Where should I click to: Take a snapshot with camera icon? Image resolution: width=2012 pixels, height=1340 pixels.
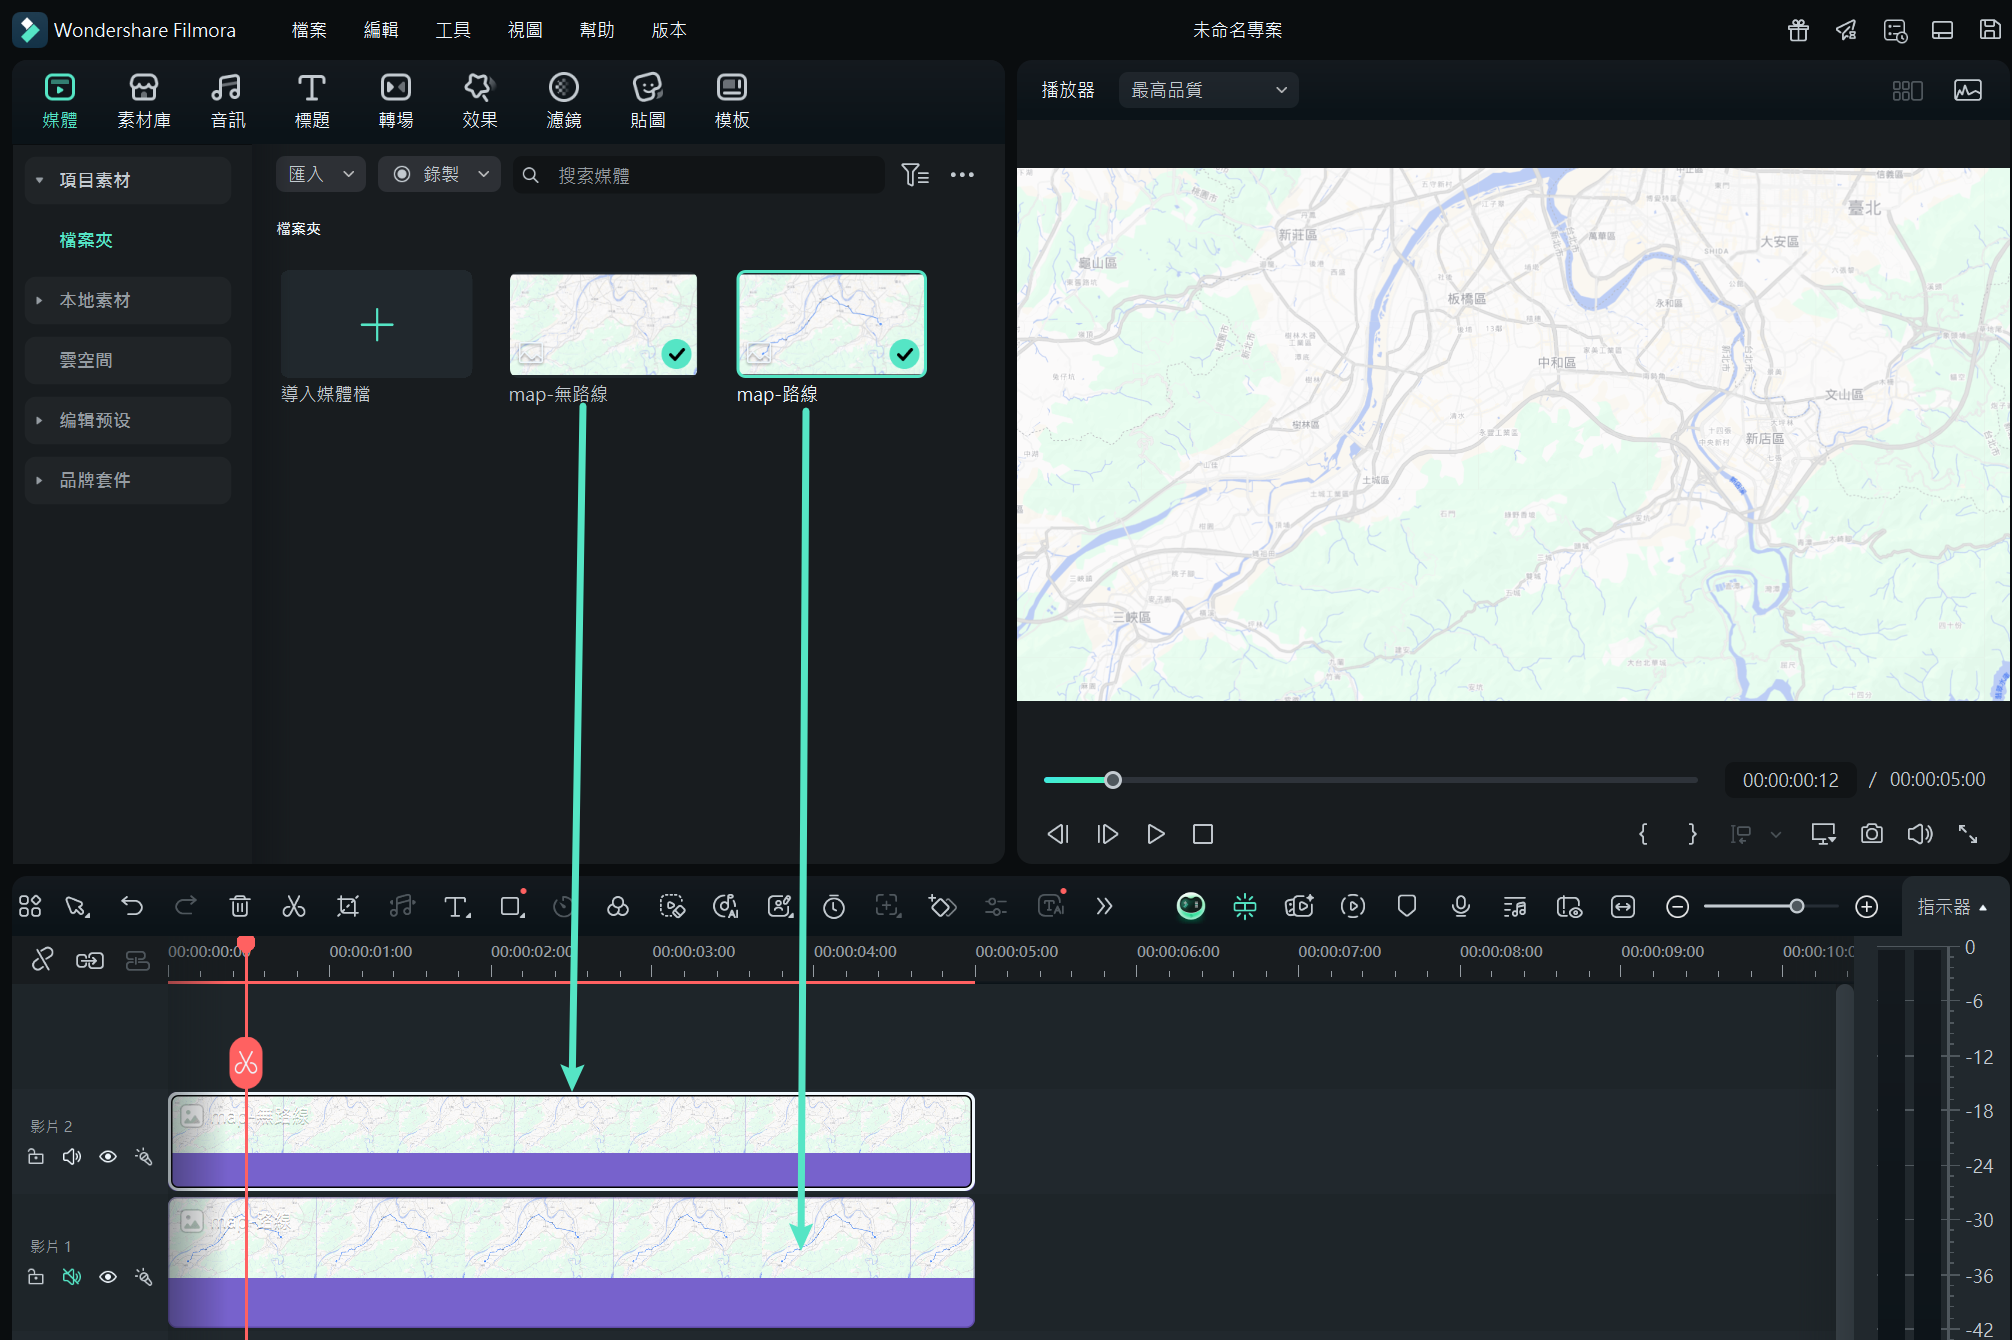tap(1872, 834)
